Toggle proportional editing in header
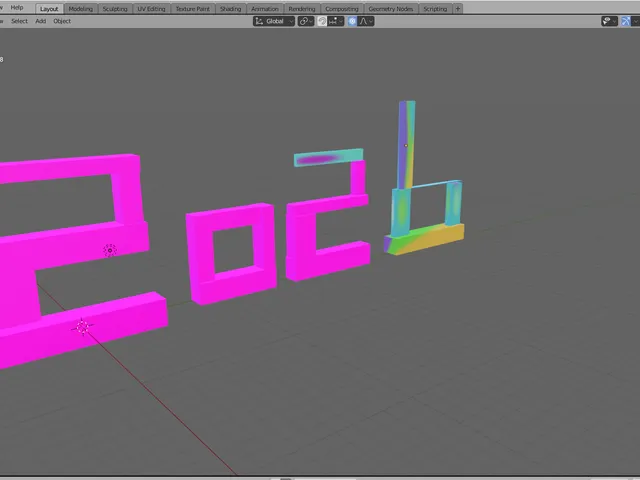Screen dimensions: 640x480 coord(352,21)
